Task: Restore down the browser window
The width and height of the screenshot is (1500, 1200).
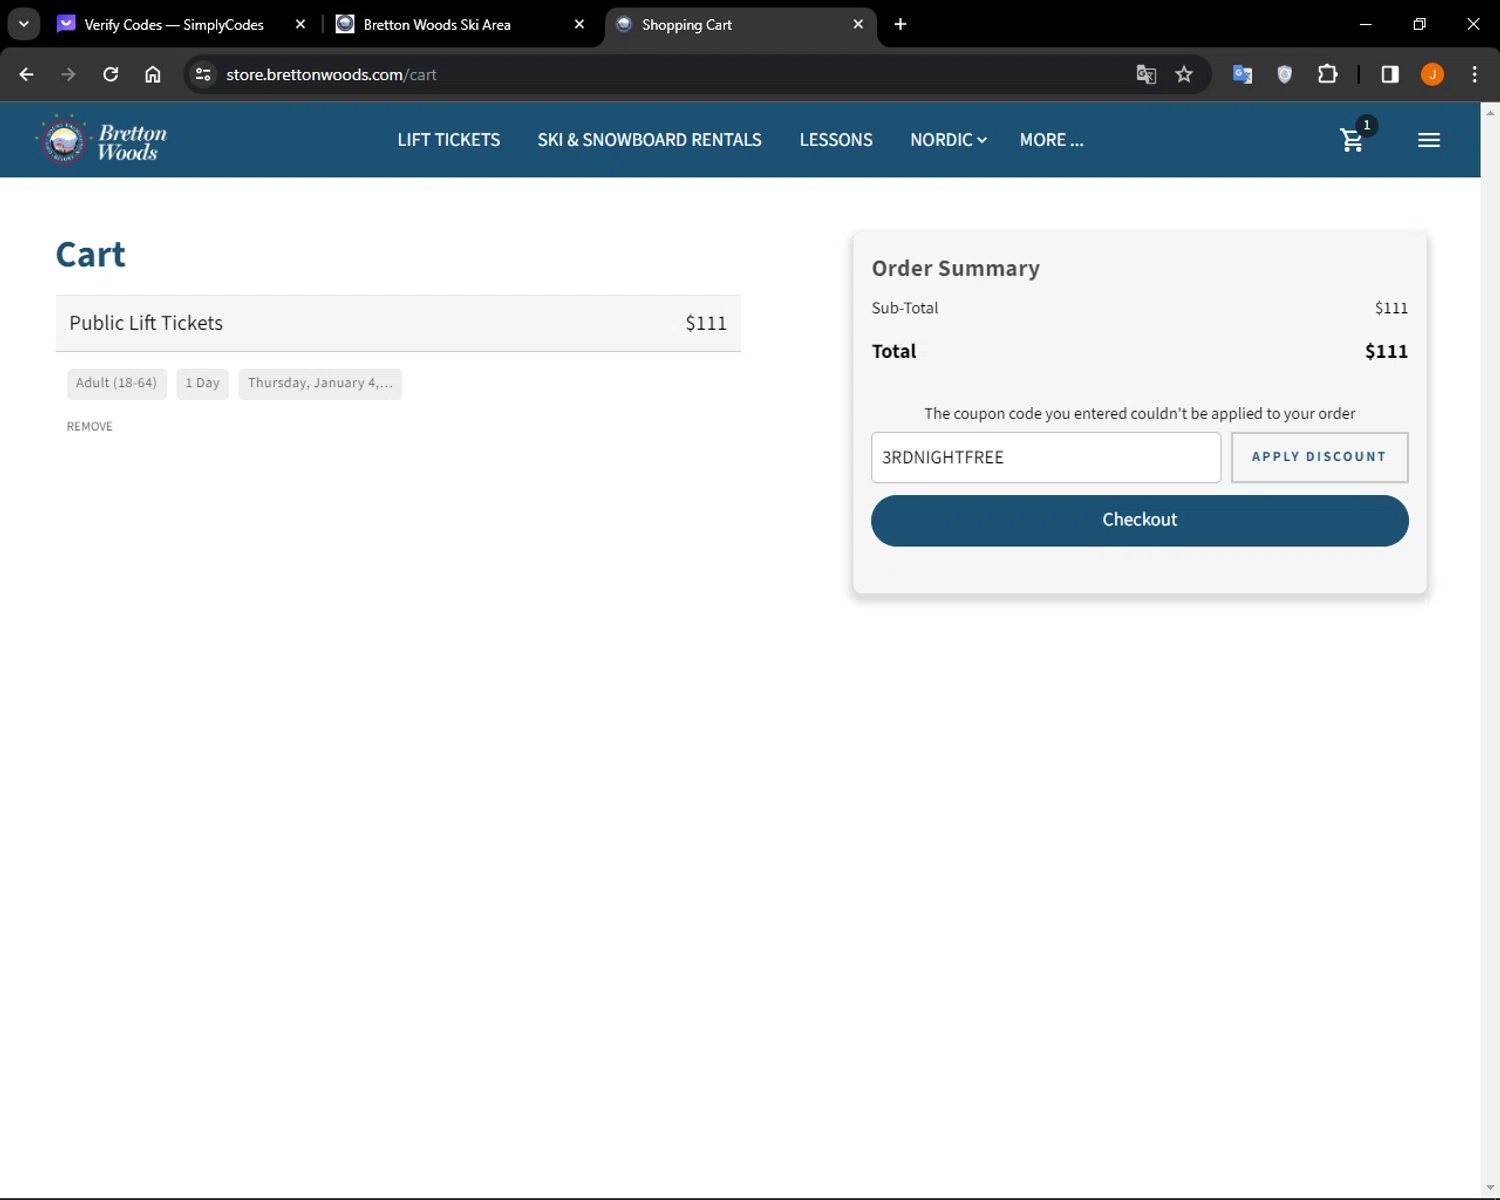Action: click(1419, 24)
